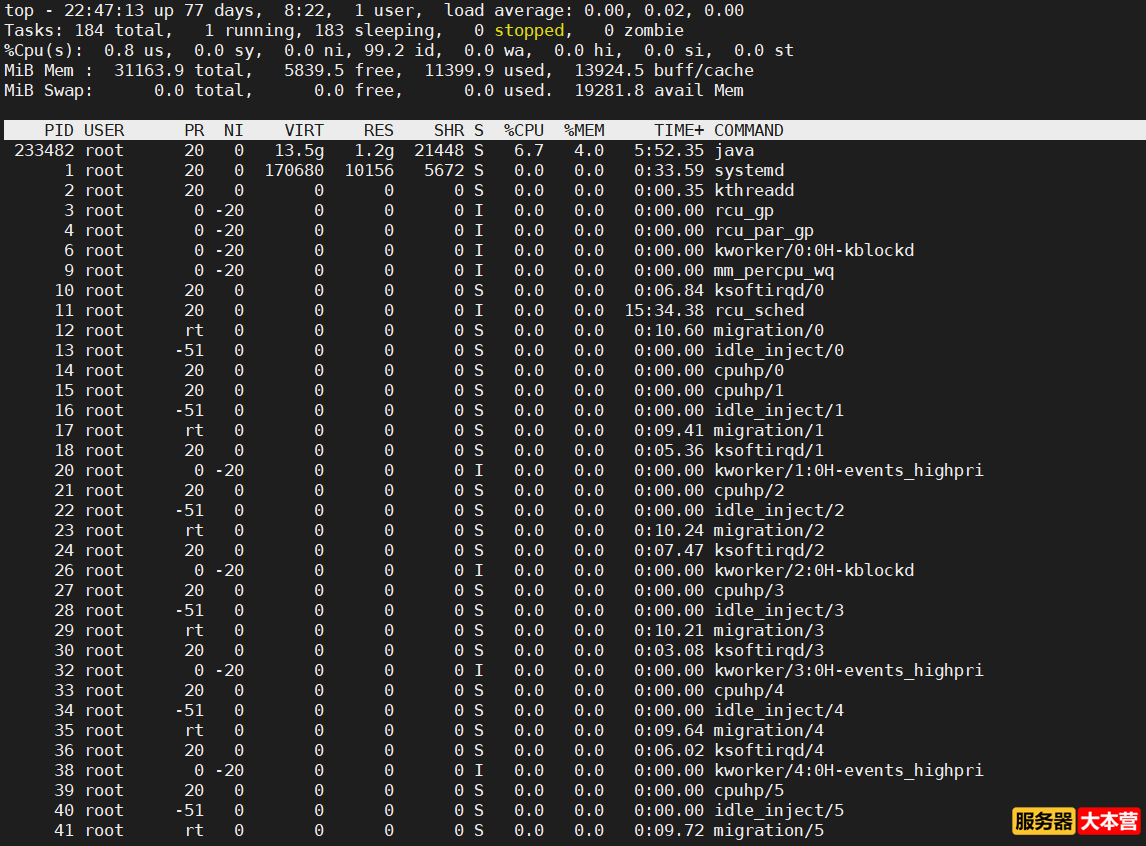The image size is (1146, 846).
Task: Select the RES column header
Action: pos(379,130)
